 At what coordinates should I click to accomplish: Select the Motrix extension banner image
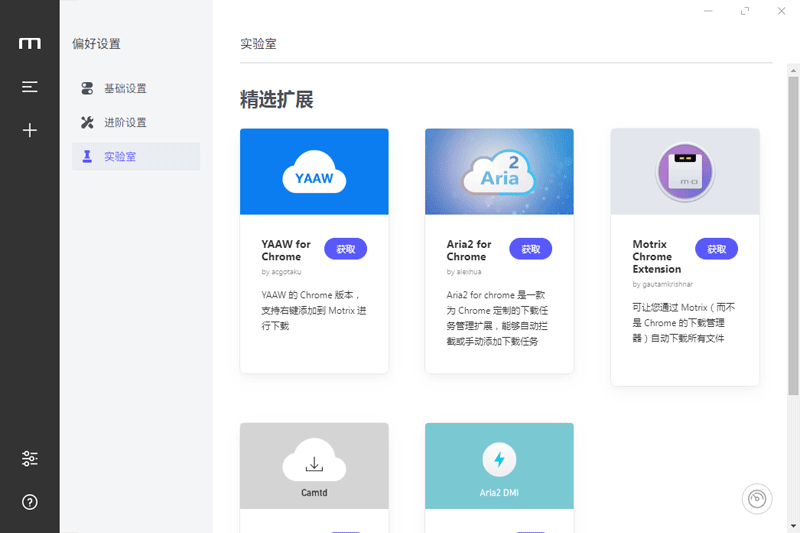685,172
